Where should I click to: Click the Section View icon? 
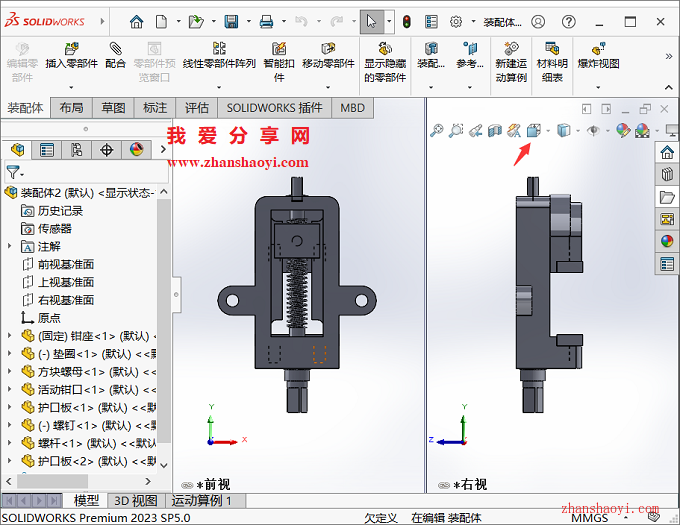click(495, 130)
